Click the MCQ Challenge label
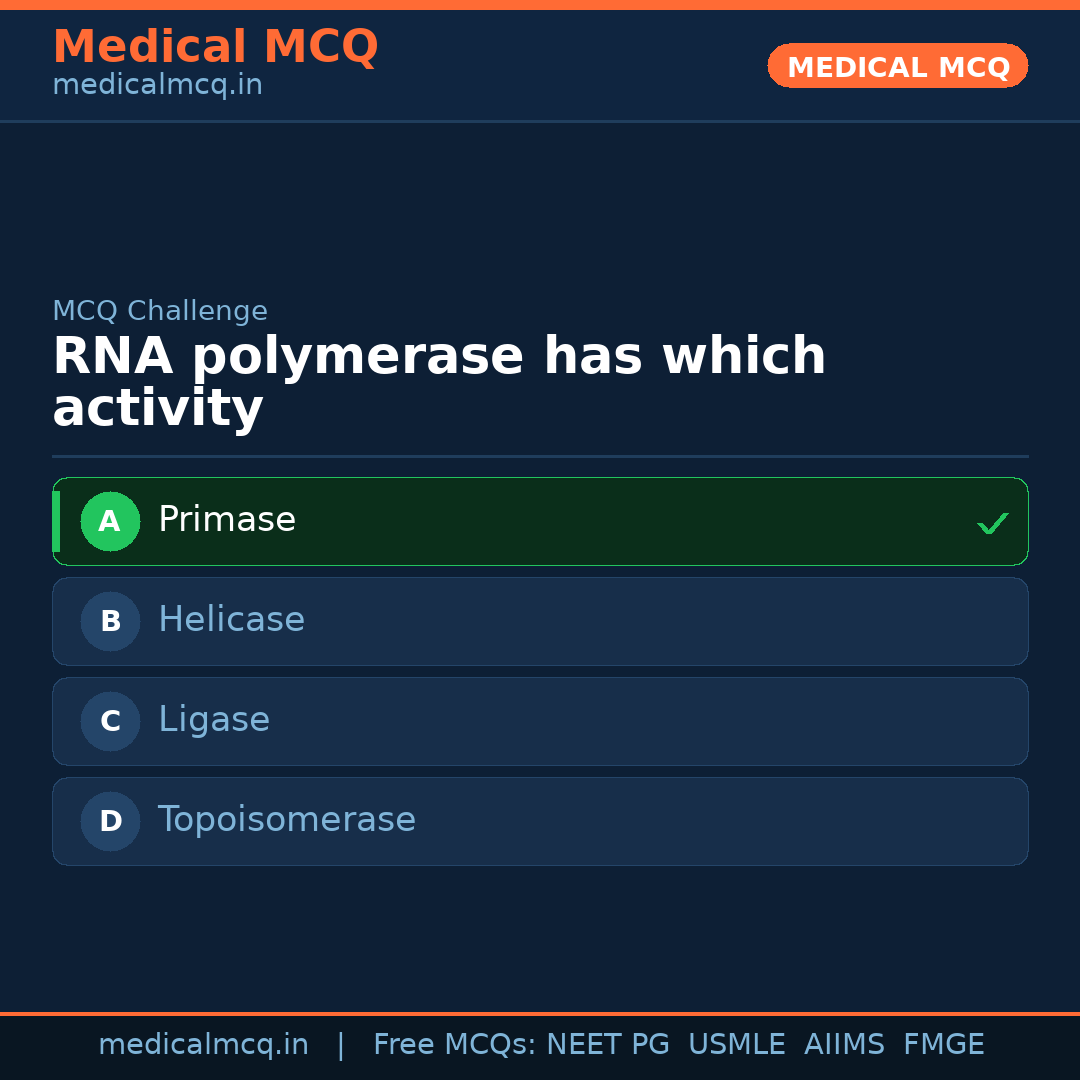 160,311
